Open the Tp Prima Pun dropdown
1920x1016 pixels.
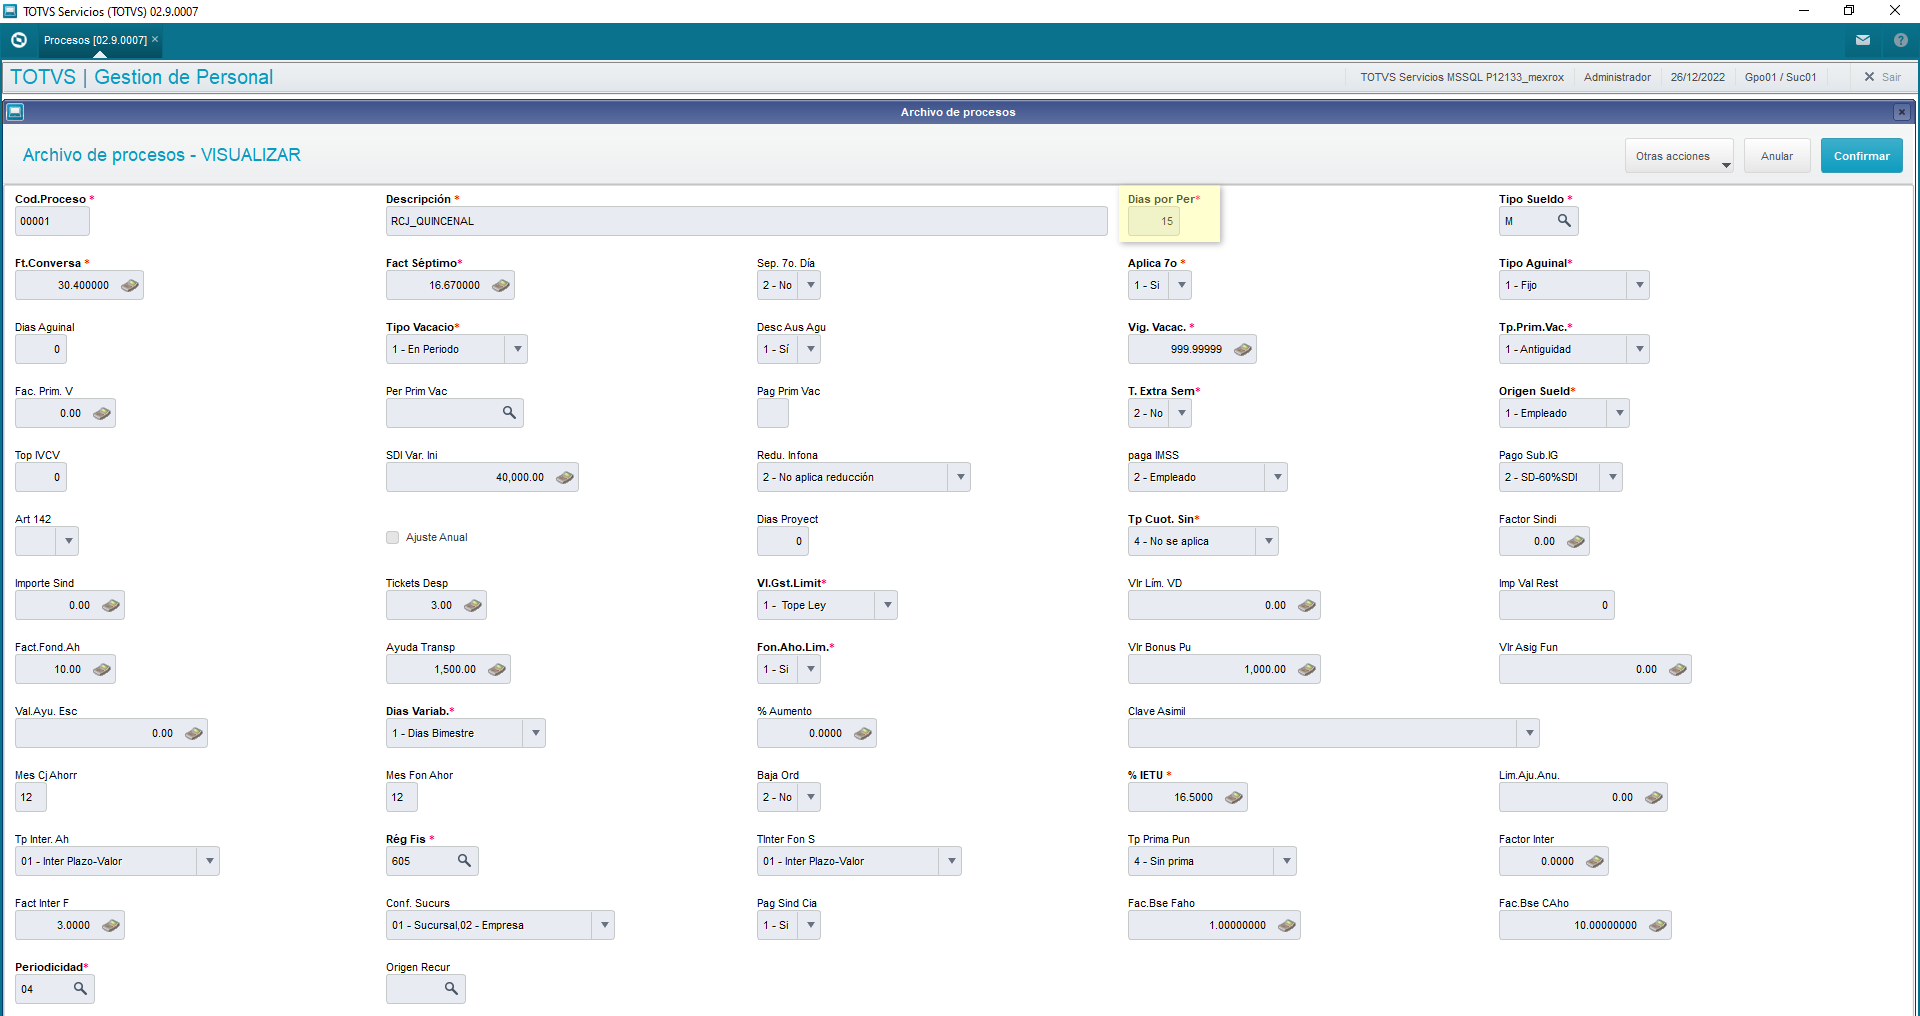click(x=1286, y=862)
